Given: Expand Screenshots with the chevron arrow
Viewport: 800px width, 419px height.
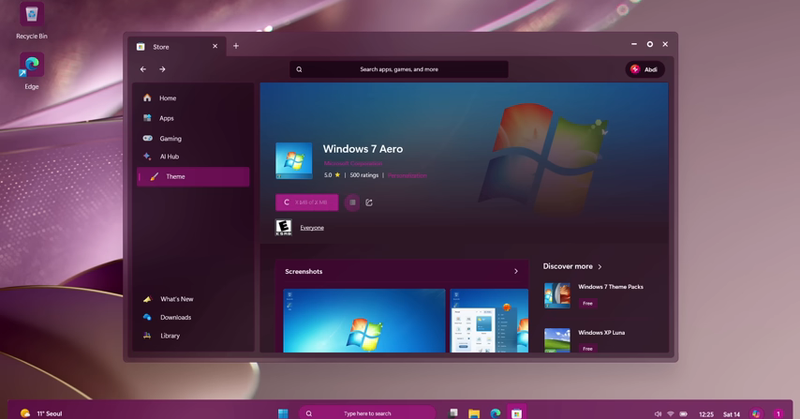Looking at the screenshot, I should (516, 272).
